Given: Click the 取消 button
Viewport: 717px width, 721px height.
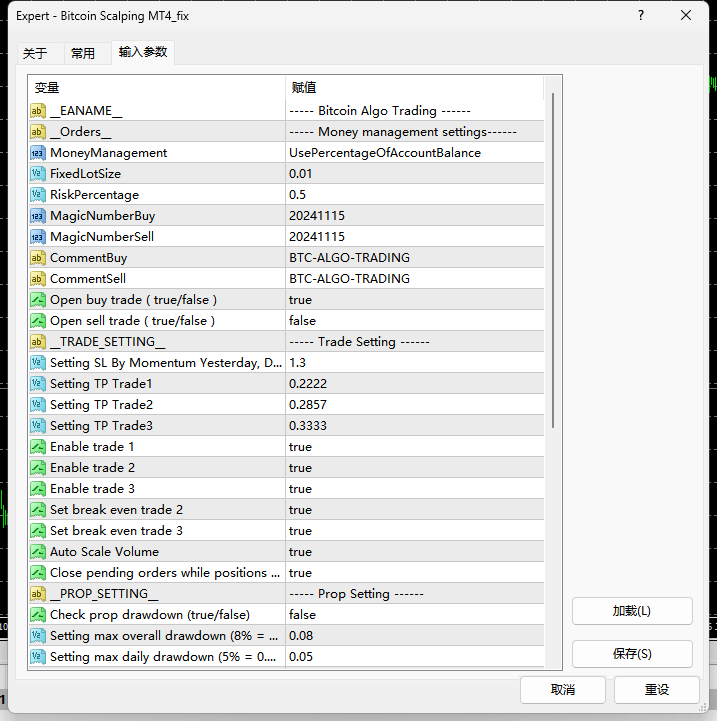Looking at the screenshot, I should (x=562, y=690).
